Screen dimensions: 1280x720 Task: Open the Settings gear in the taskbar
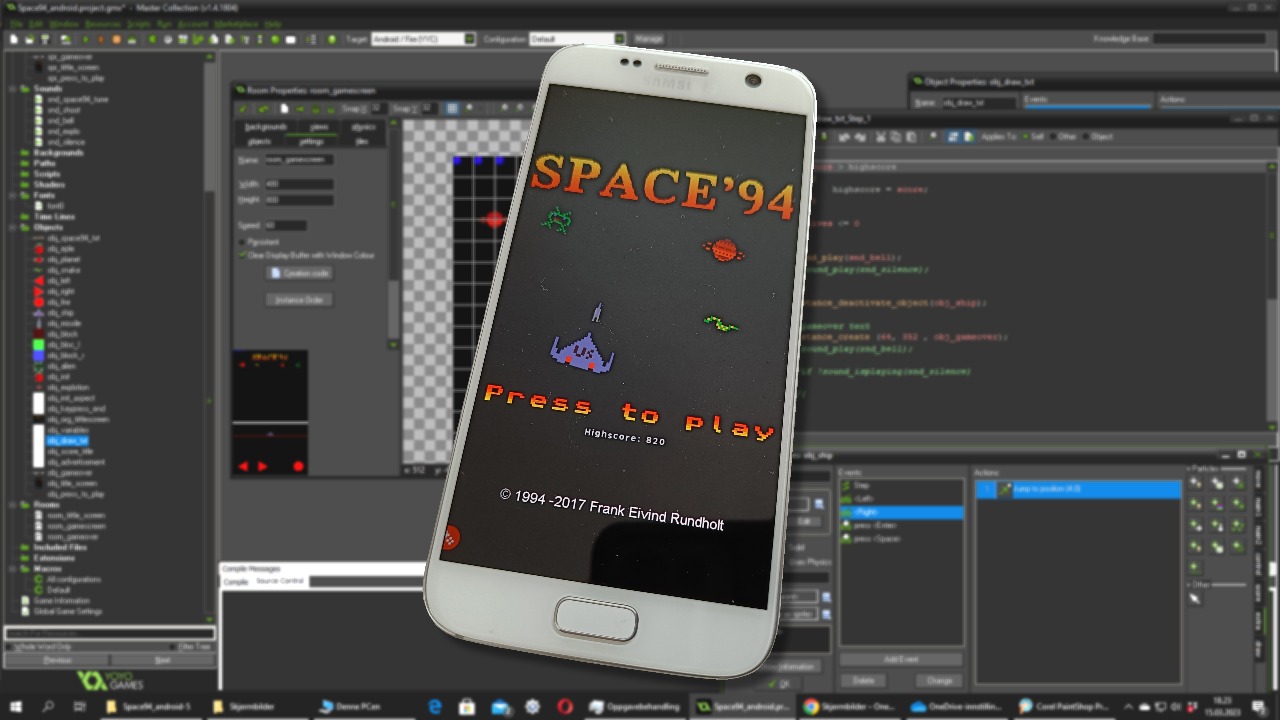[532, 706]
